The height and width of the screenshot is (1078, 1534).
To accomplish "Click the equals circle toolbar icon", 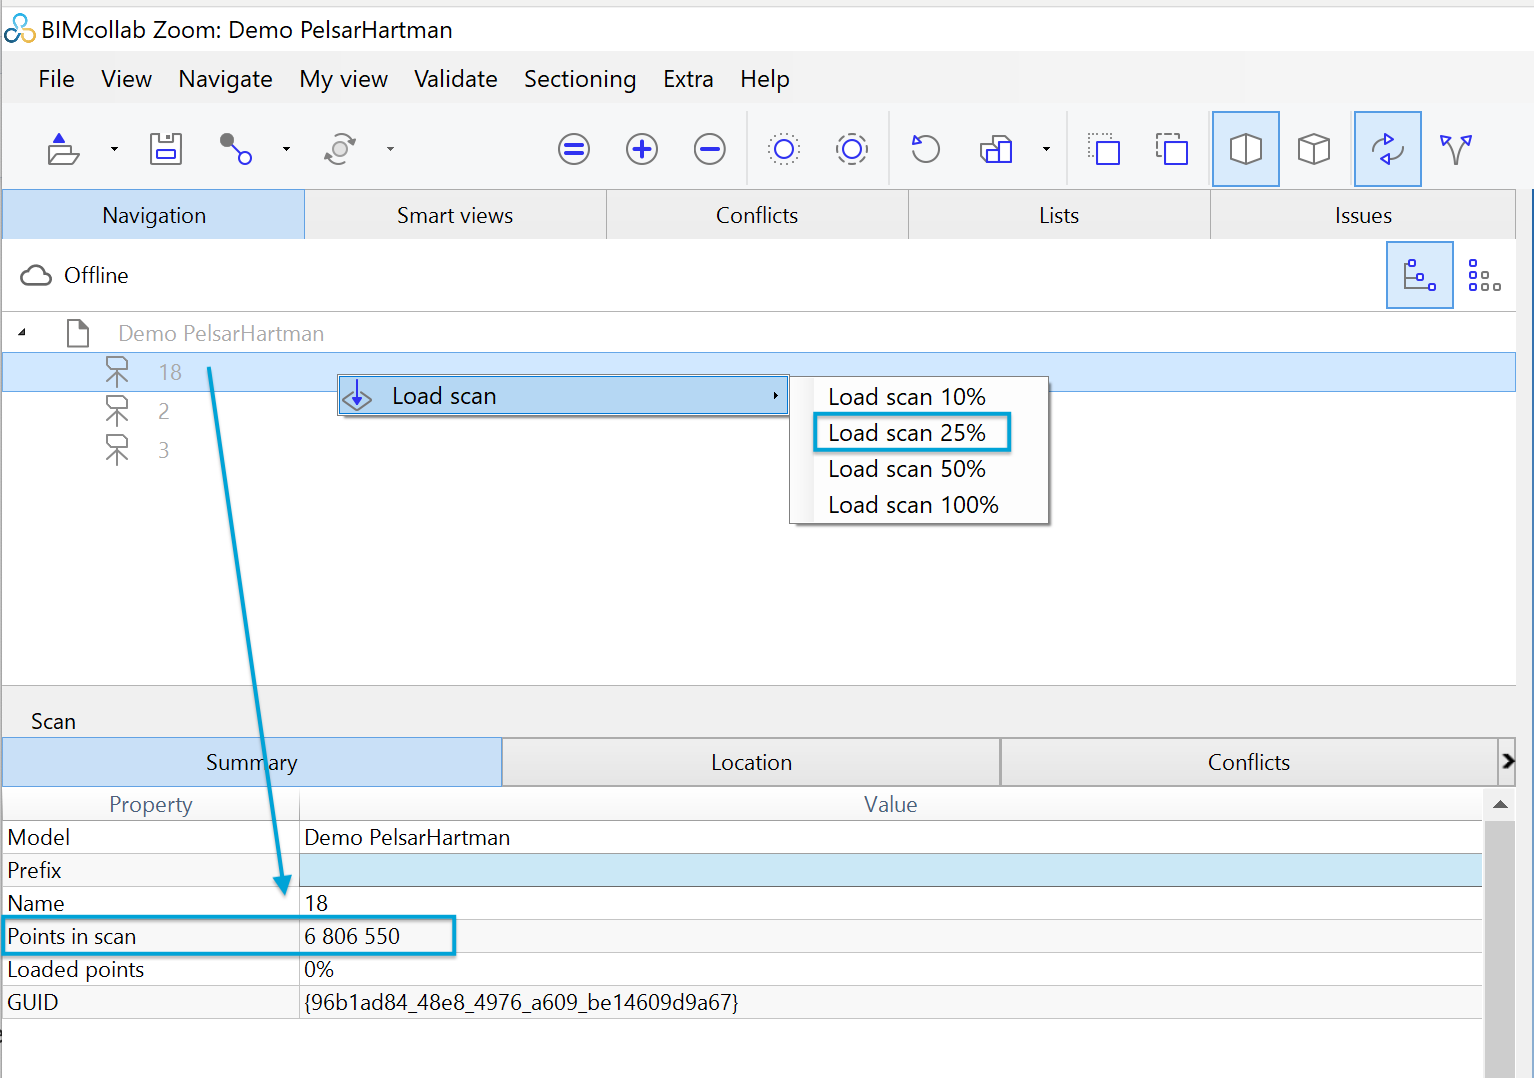I will (574, 150).
